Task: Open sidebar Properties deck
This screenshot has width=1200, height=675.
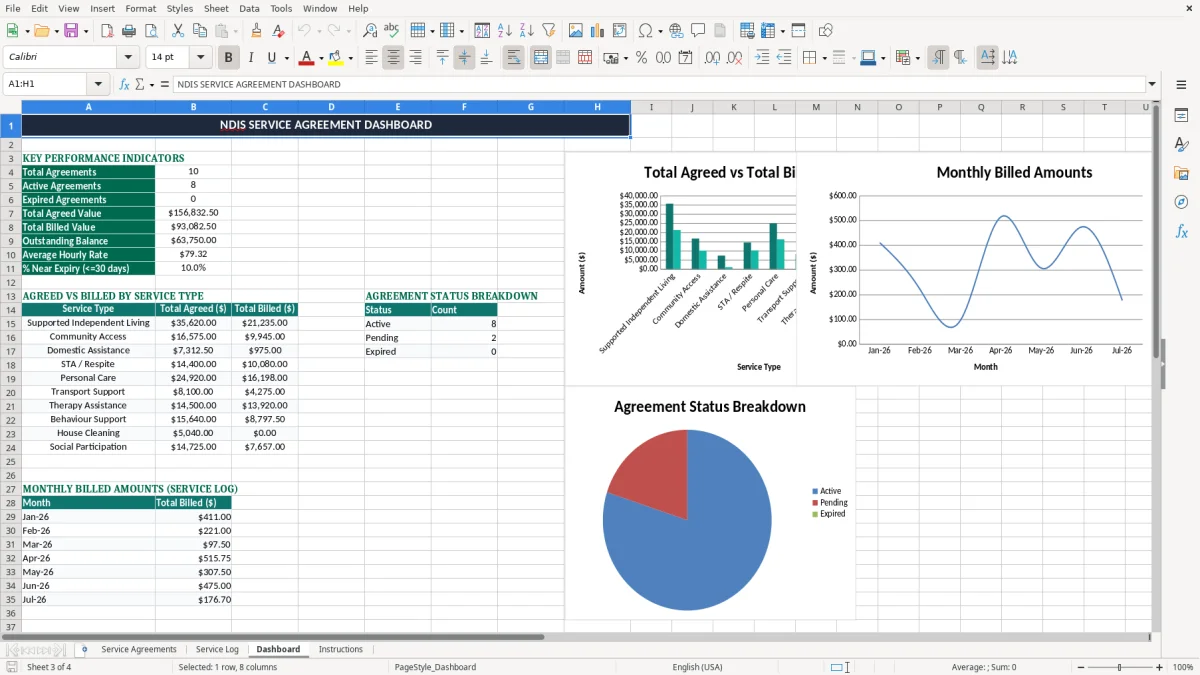Action: [1181, 116]
